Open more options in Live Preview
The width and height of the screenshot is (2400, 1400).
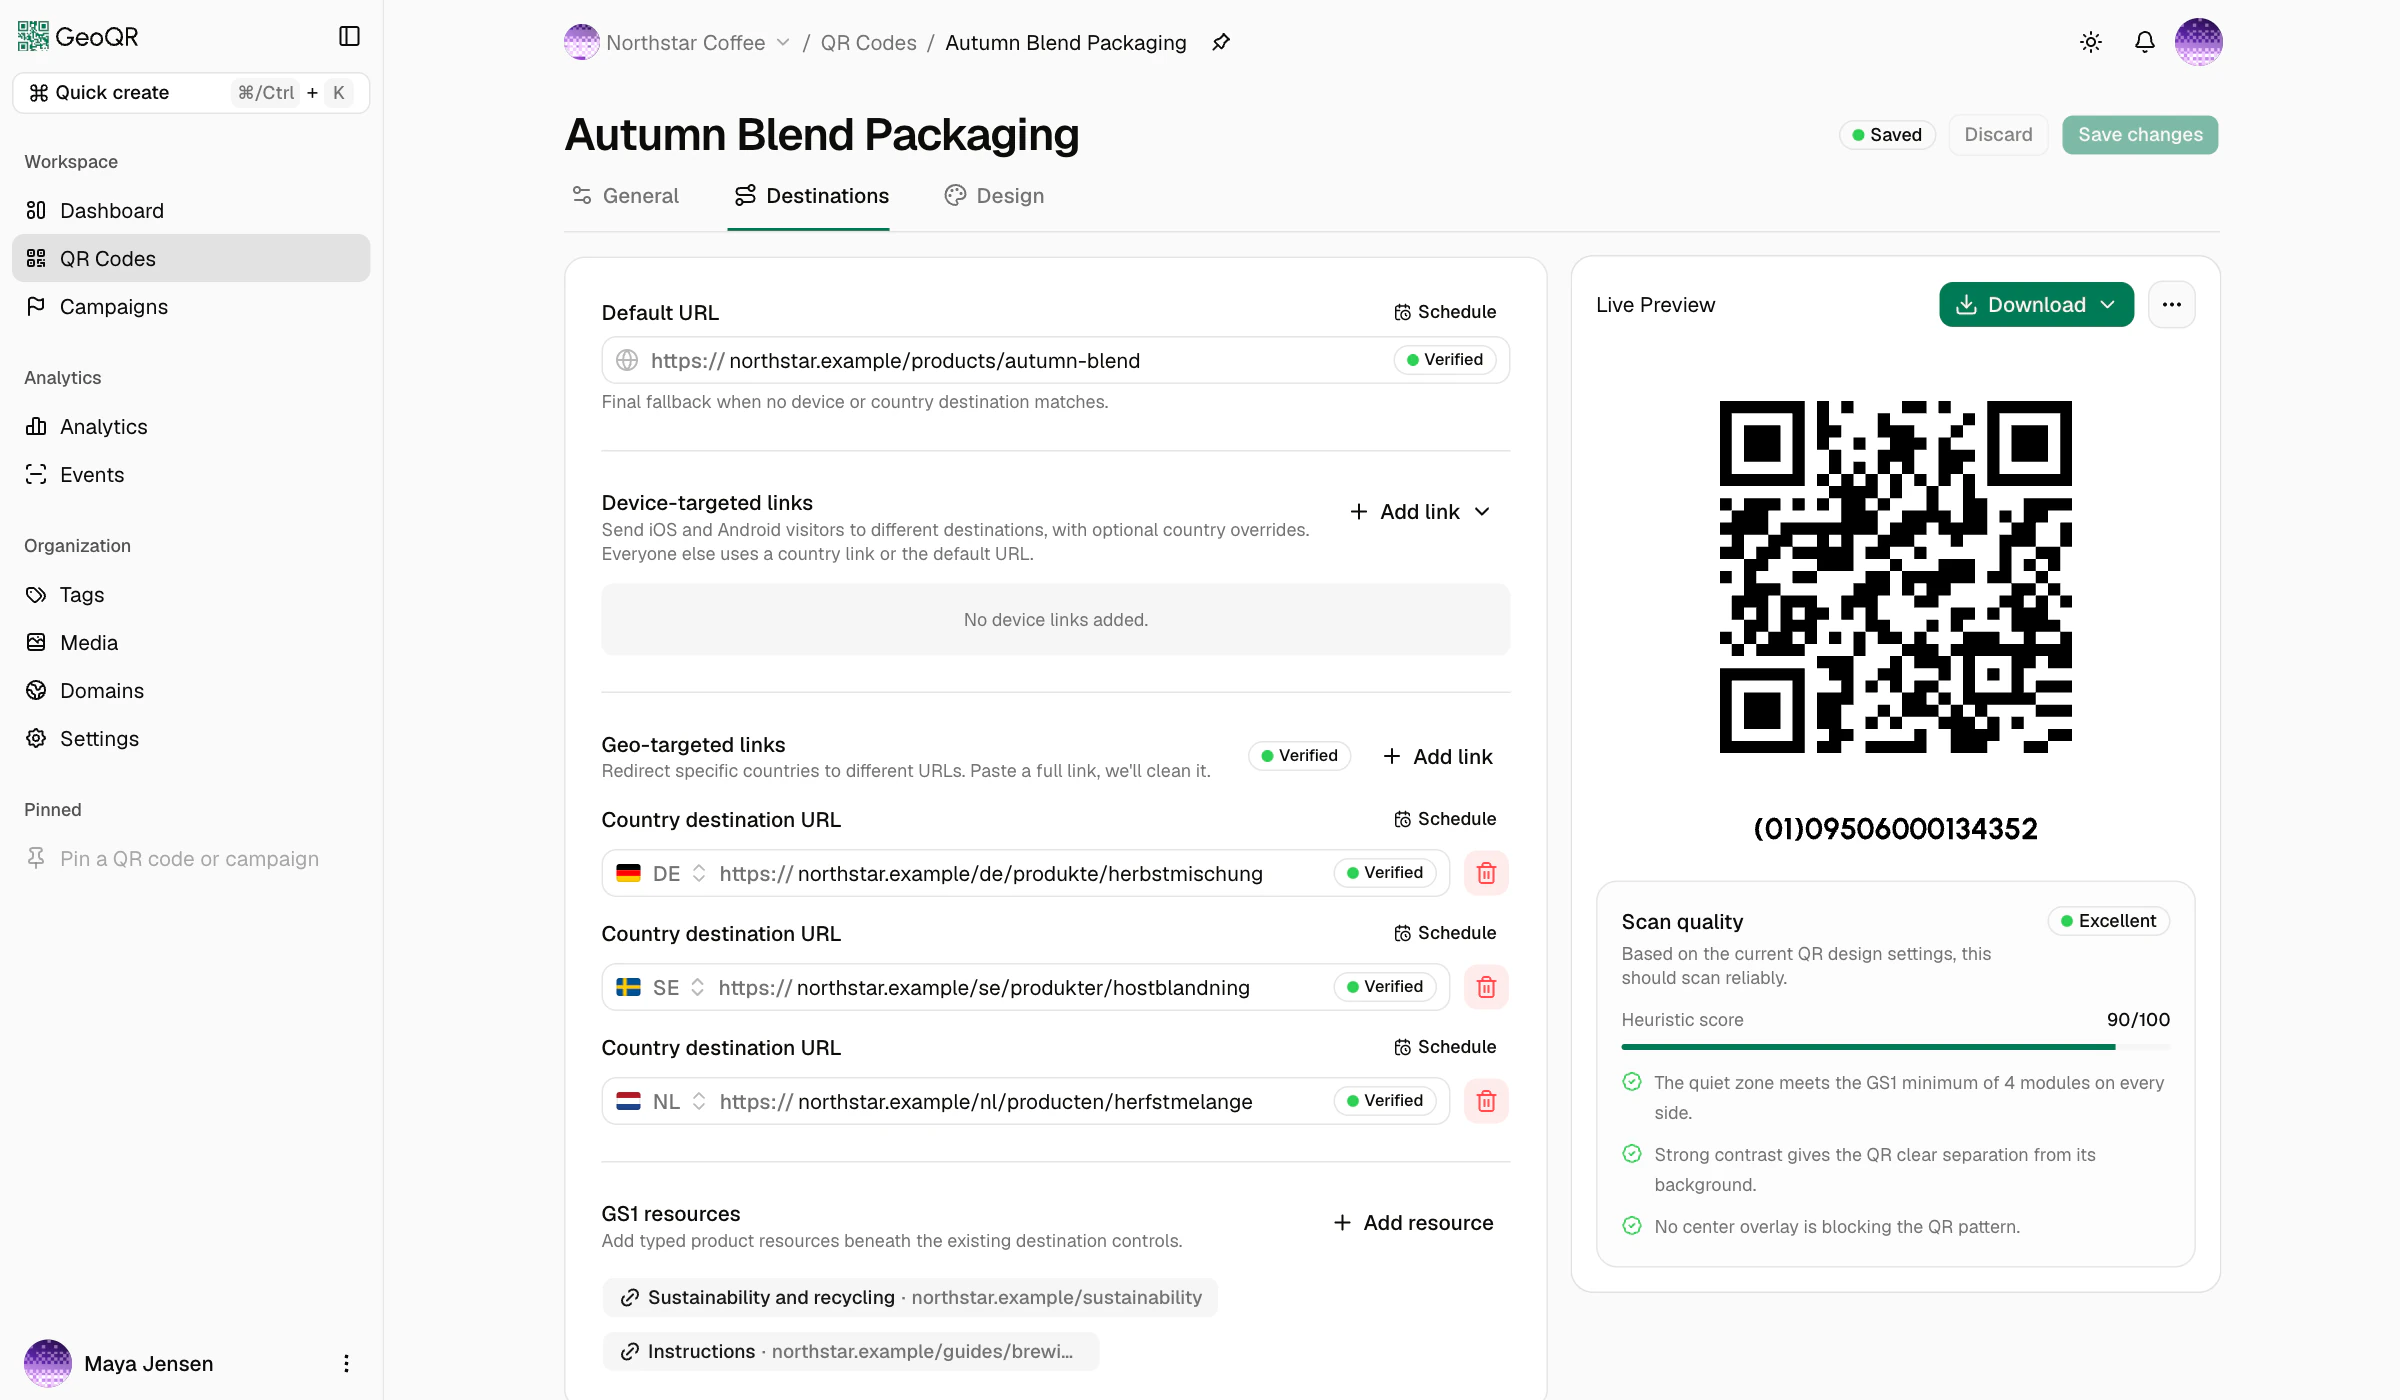click(x=2172, y=305)
